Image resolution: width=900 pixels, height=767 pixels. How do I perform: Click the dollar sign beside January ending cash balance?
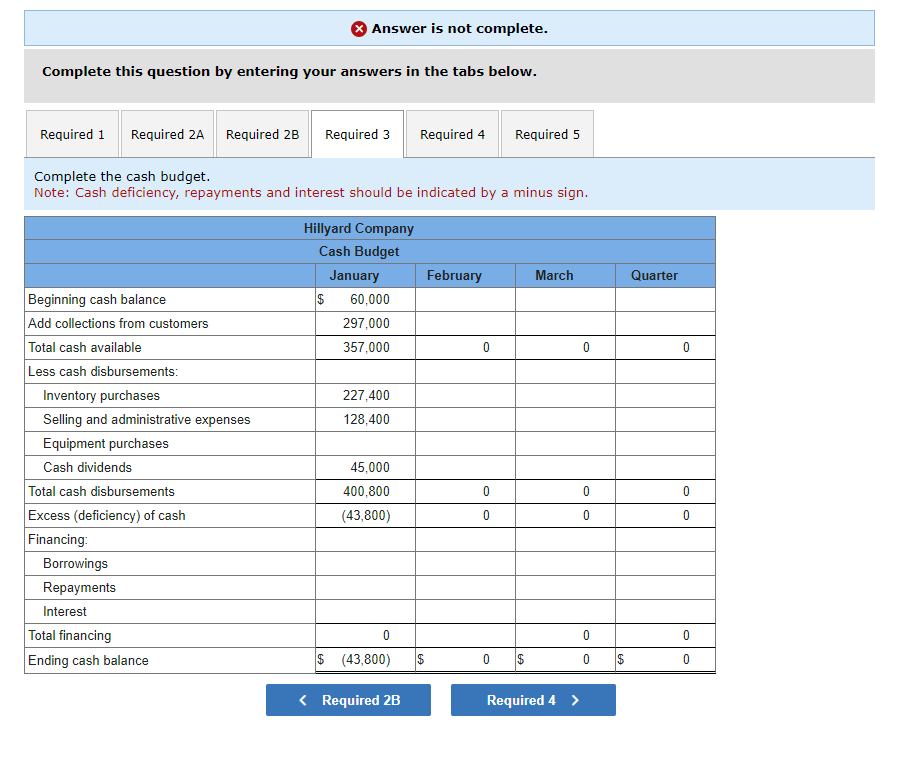(321, 659)
